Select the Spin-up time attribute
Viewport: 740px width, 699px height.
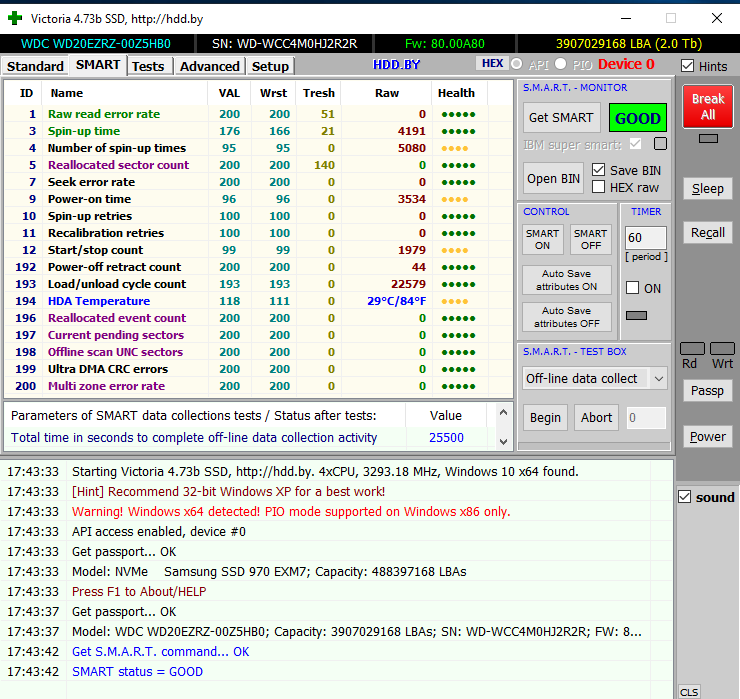[258, 131]
